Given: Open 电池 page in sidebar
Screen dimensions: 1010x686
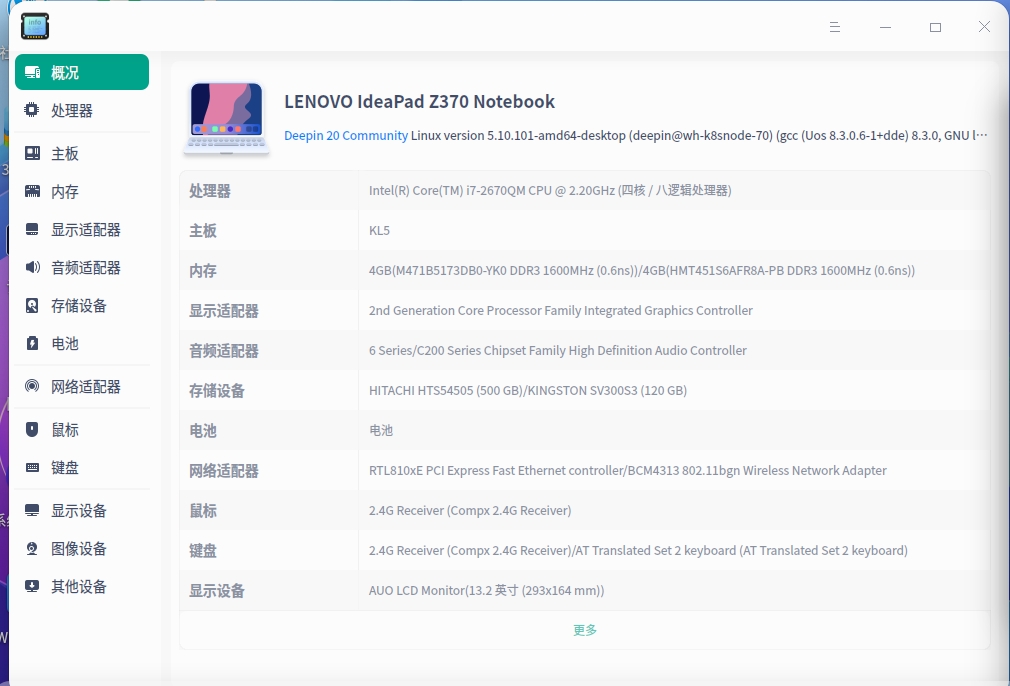Looking at the screenshot, I should coord(82,343).
